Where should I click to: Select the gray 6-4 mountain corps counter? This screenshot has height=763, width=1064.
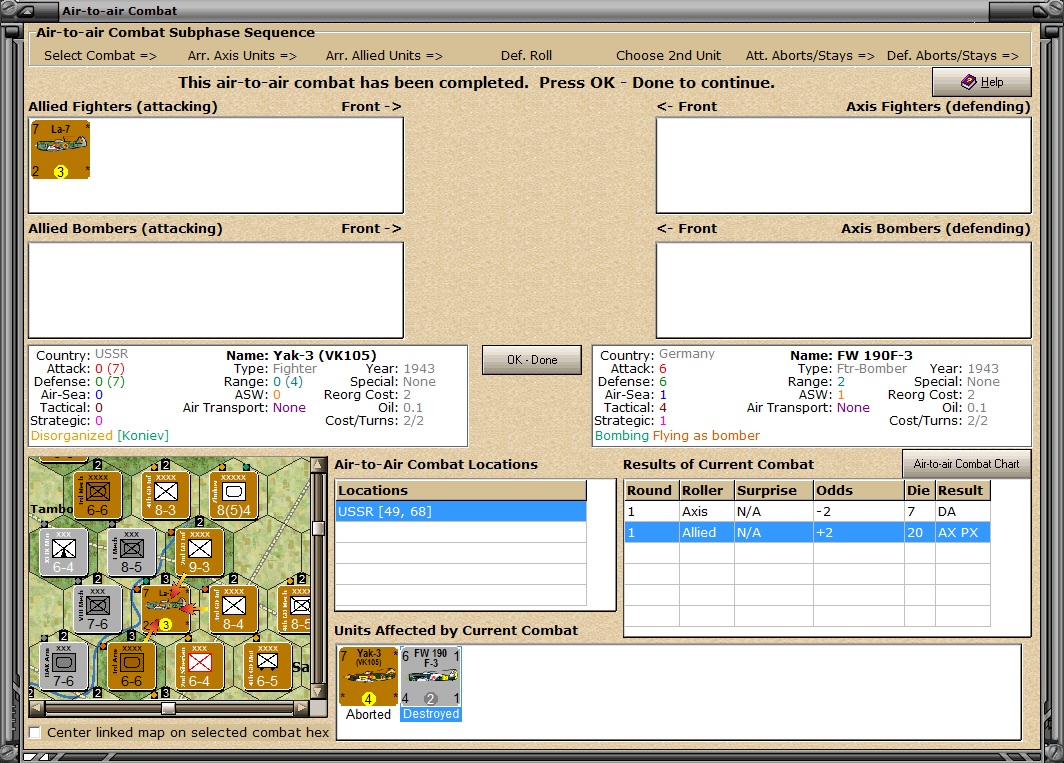[63, 552]
